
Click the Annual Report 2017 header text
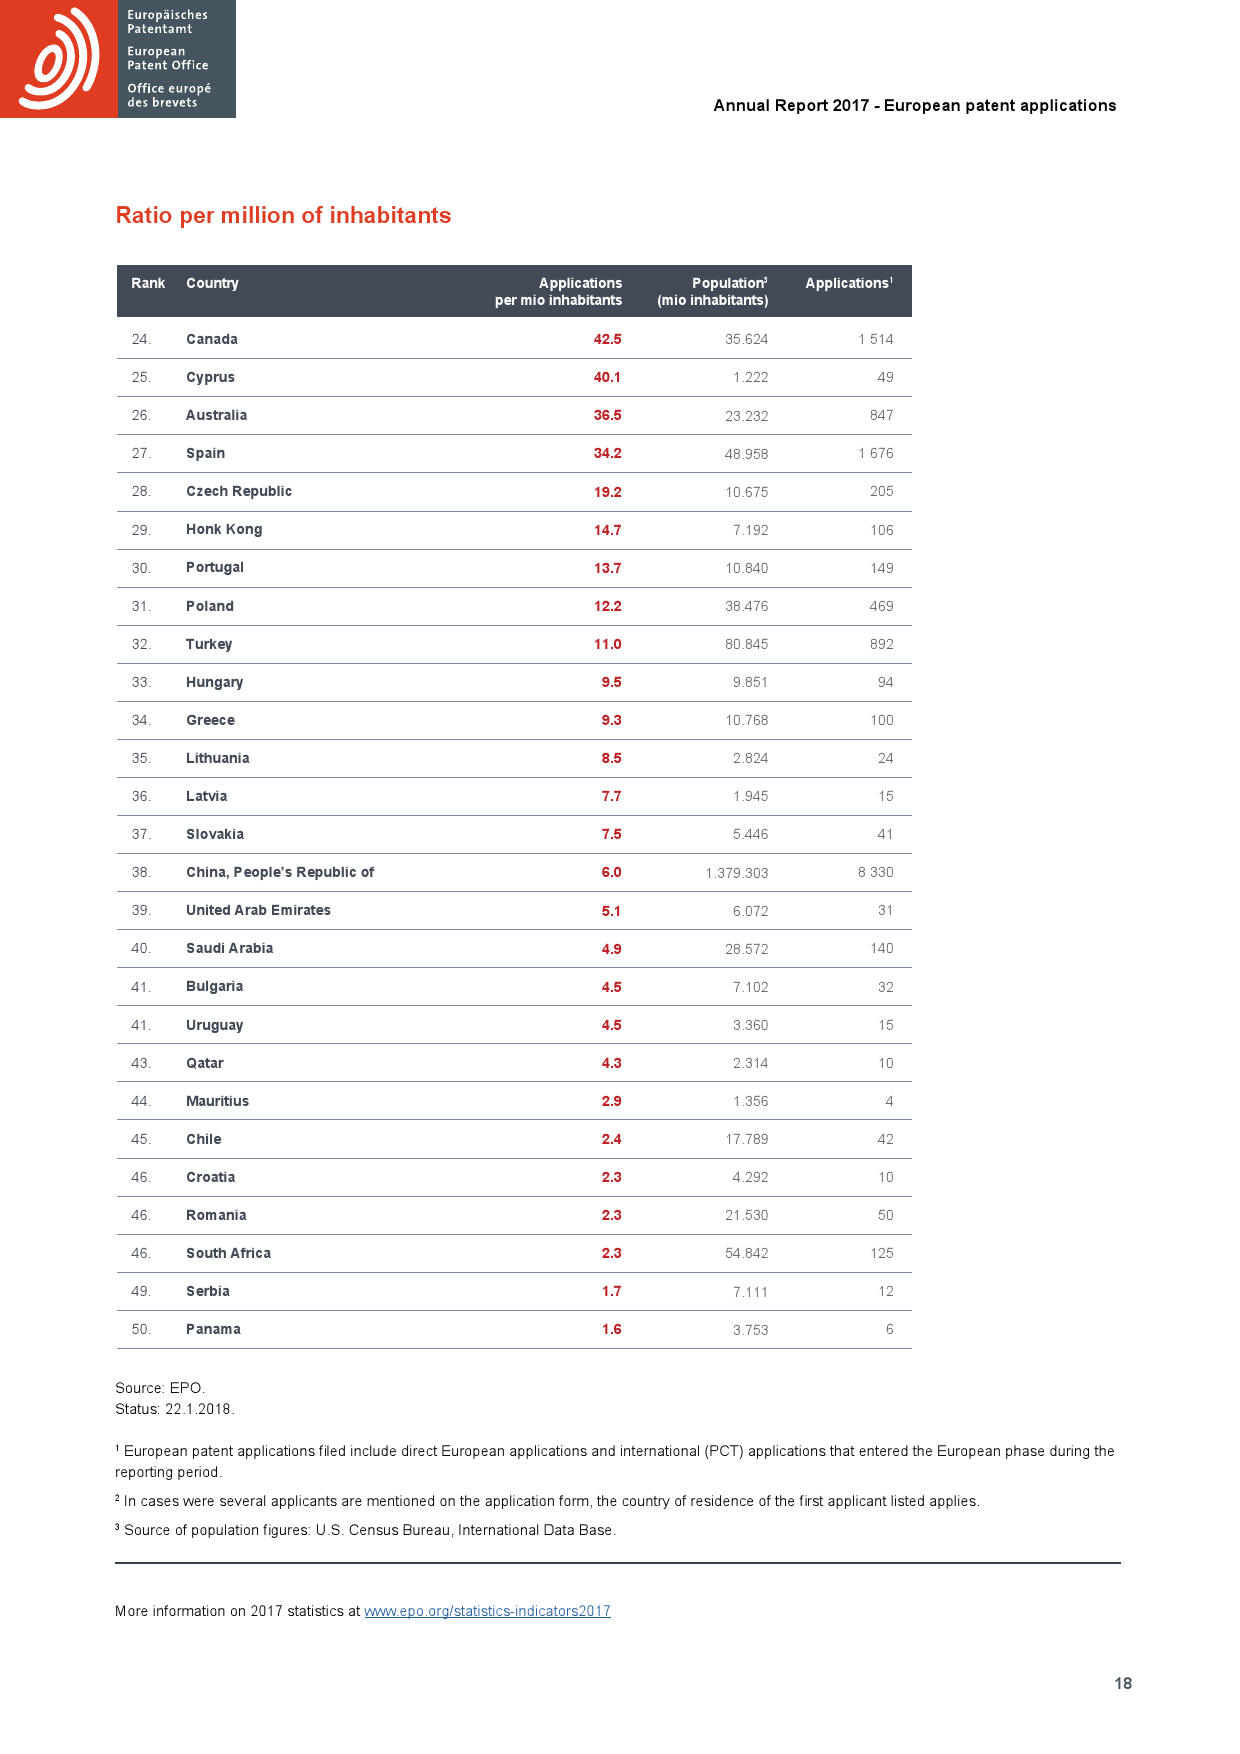pos(914,105)
